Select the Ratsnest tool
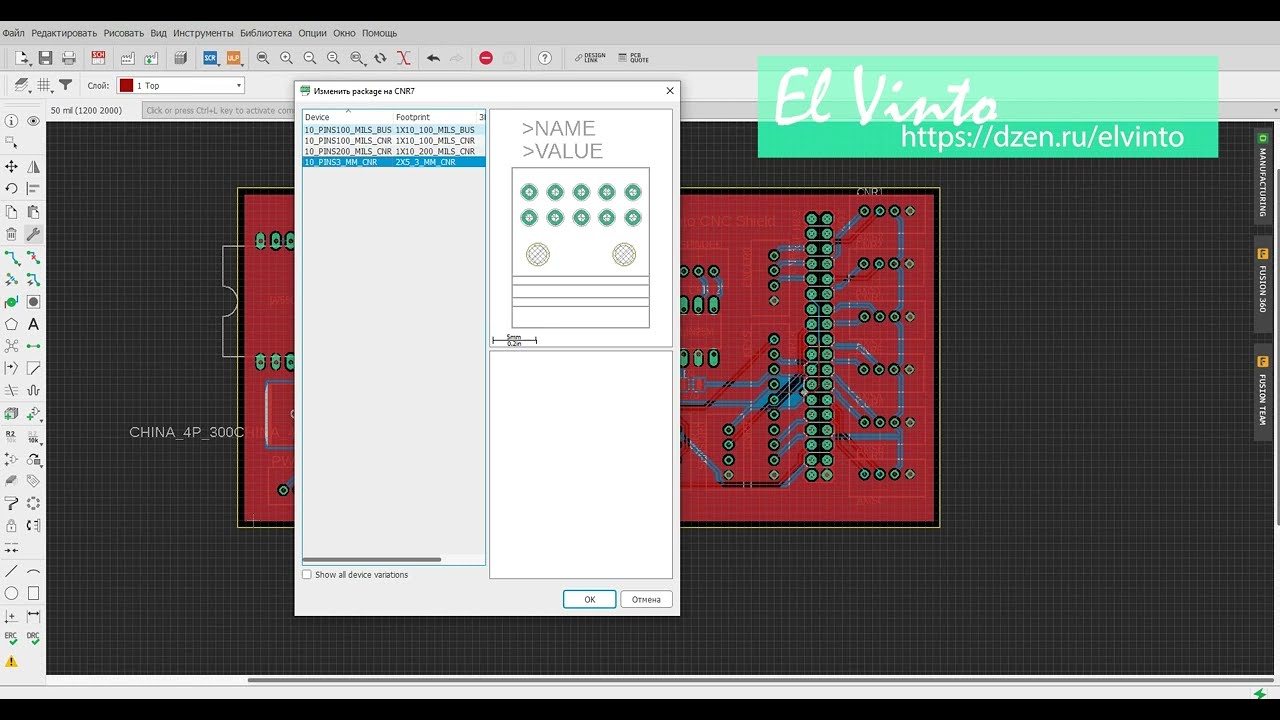Image resolution: width=1280 pixels, height=720 pixels. pyautogui.click(x=11, y=346)
